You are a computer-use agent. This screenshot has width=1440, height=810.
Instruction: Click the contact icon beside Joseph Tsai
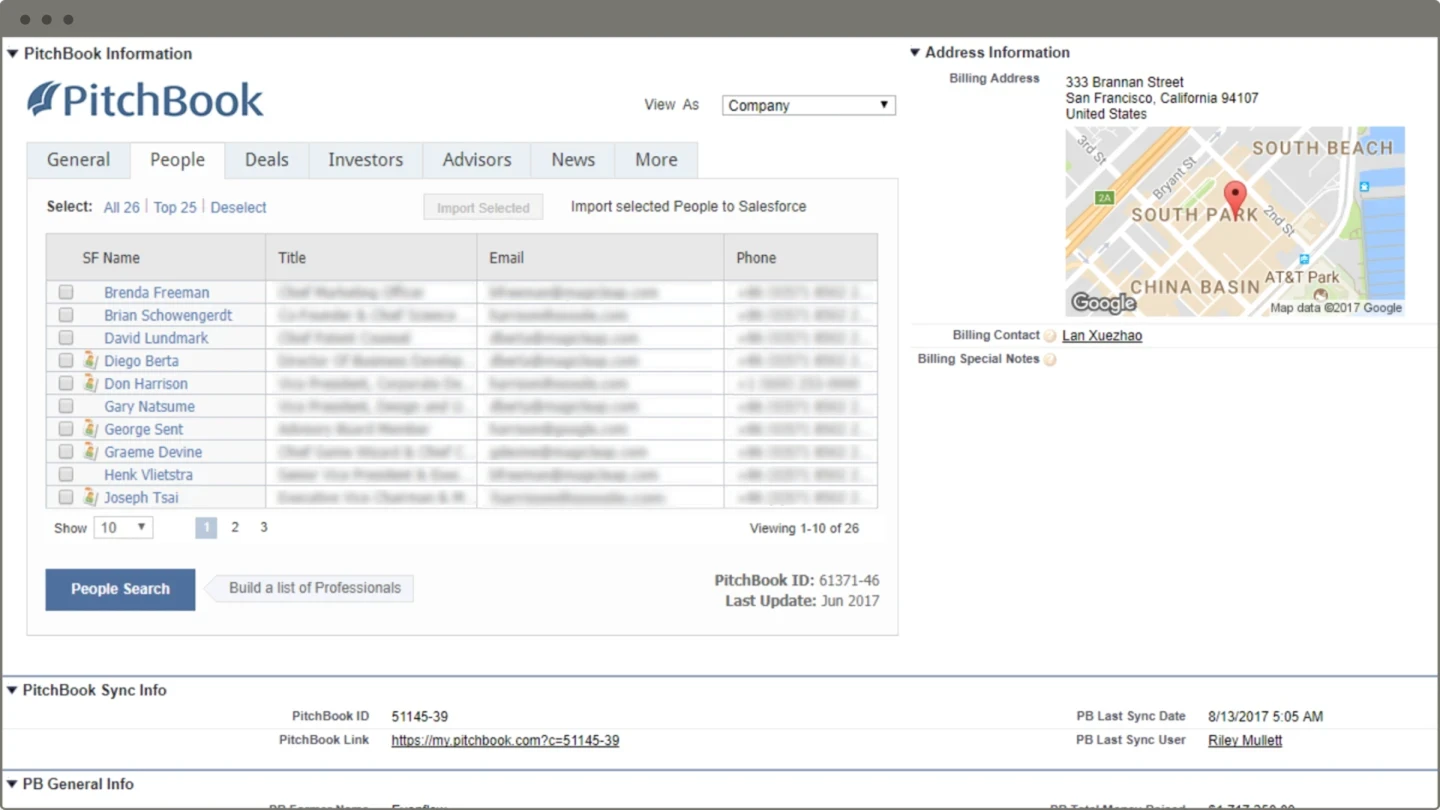click(90, 497)
